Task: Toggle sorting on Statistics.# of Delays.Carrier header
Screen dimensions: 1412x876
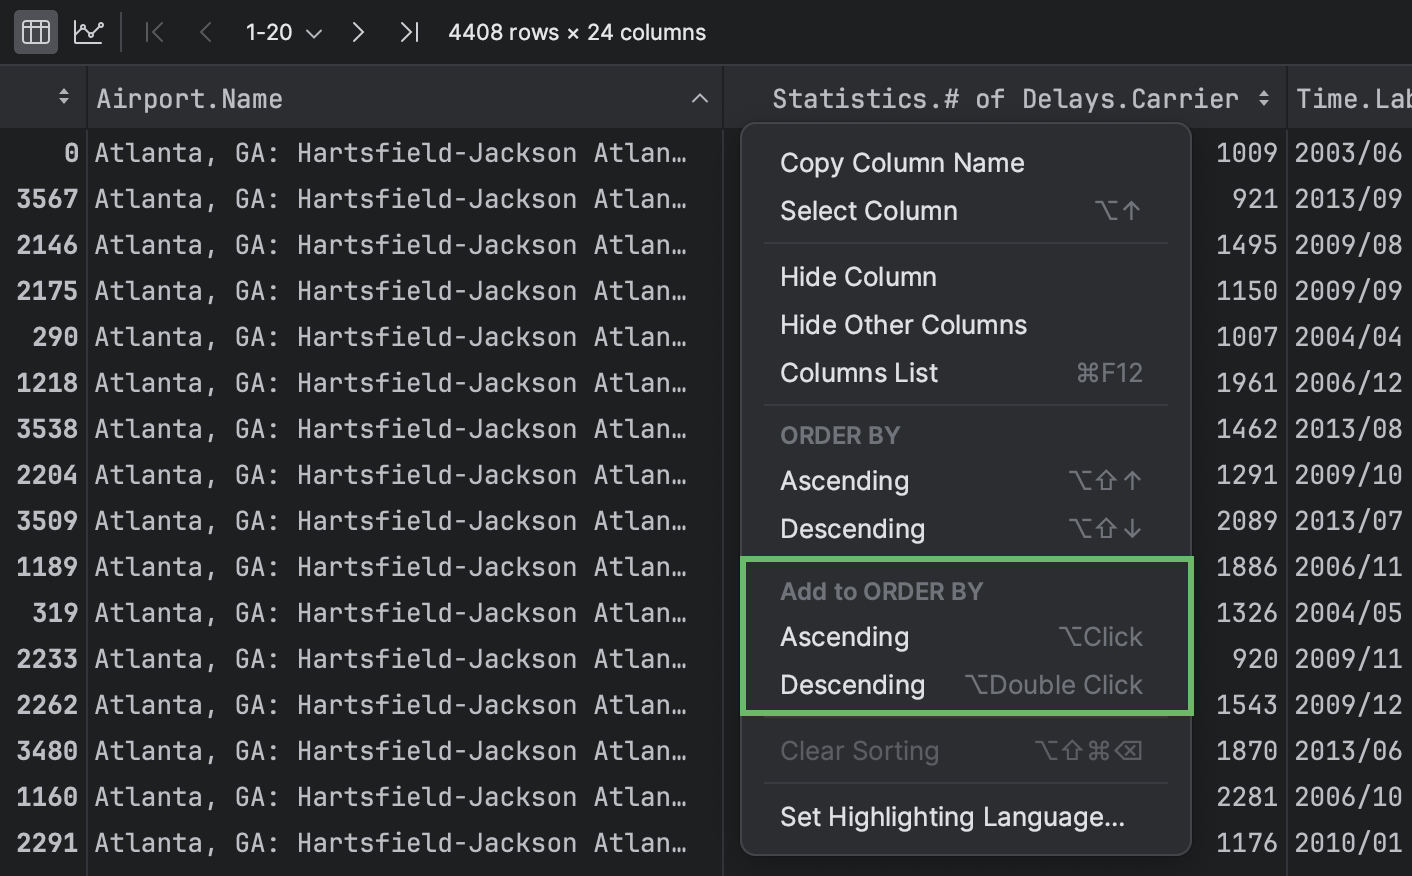Action: pyautogui.click(x=1264, y=97)
